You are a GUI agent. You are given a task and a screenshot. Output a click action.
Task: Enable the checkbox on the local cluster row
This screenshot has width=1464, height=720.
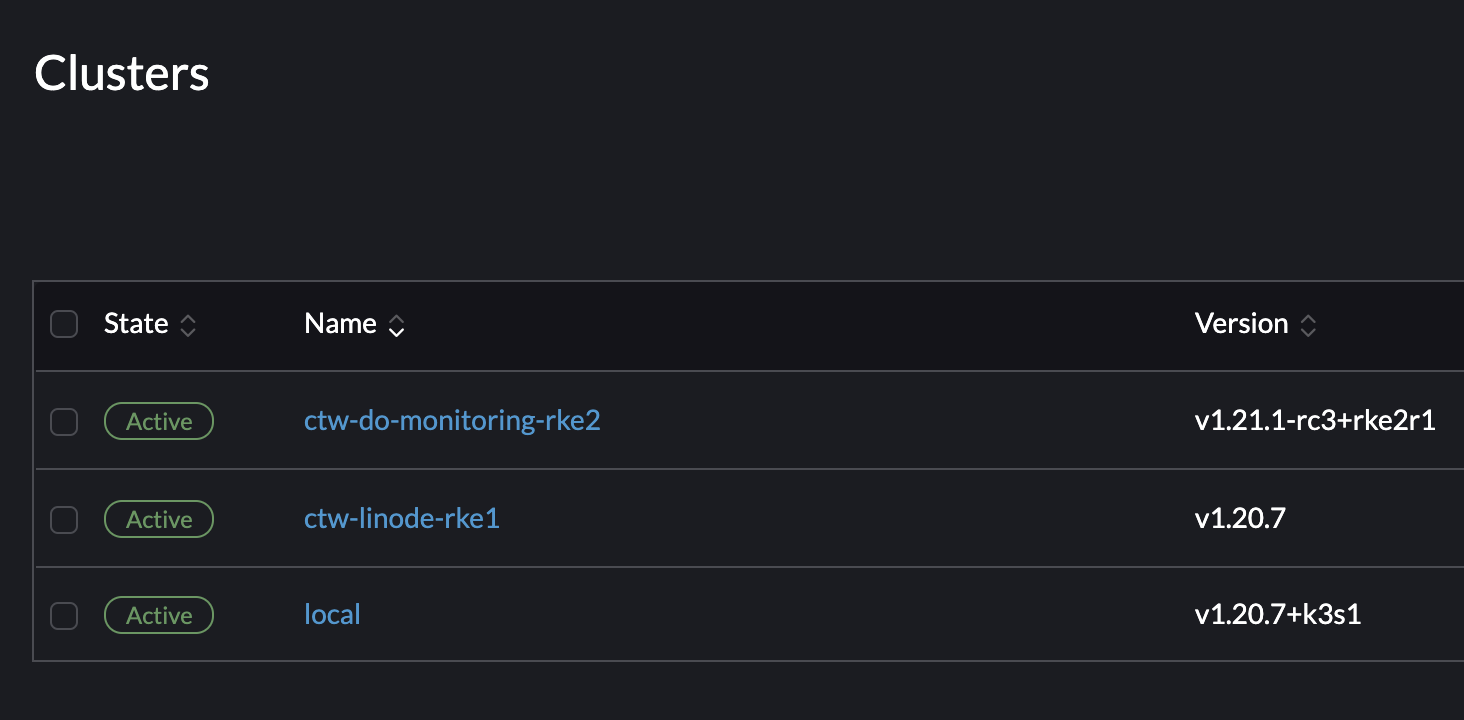(x=63, y=615)
